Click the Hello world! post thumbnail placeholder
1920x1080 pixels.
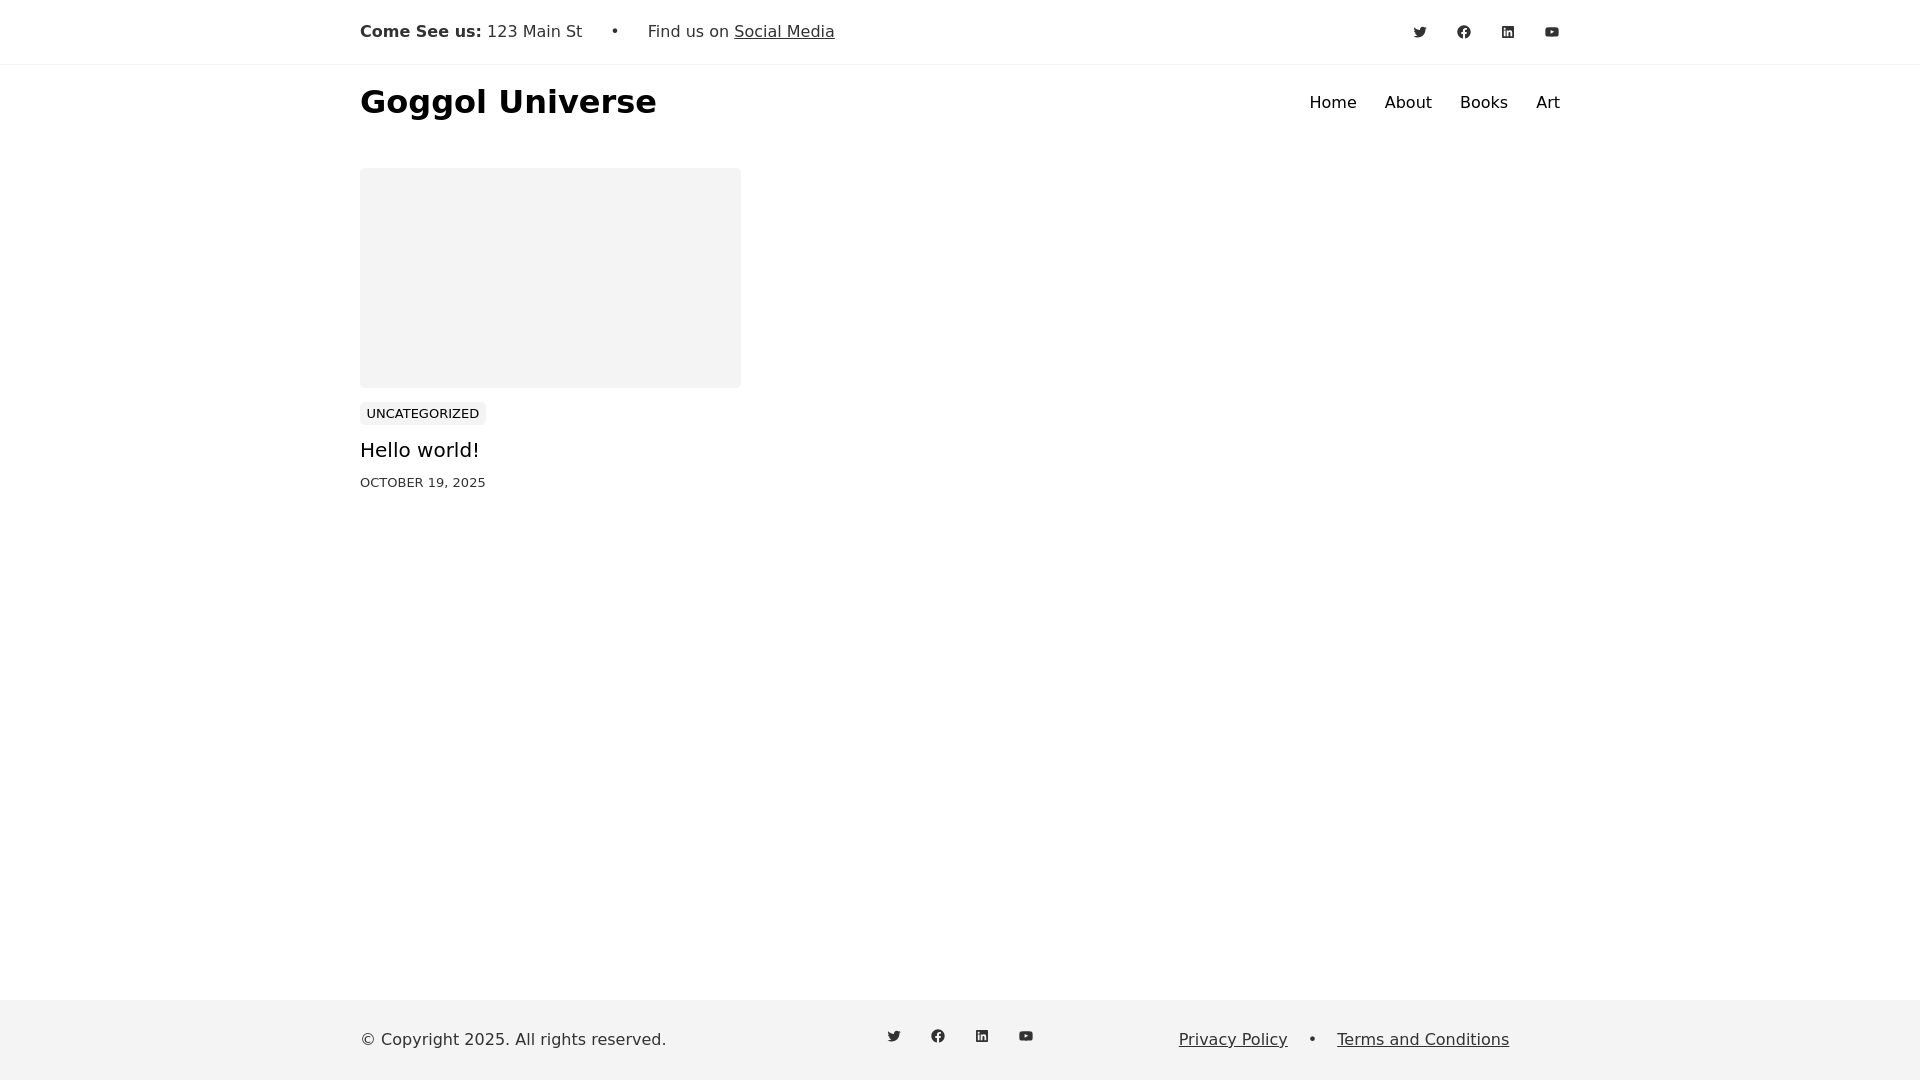click(x=550, y=278)
